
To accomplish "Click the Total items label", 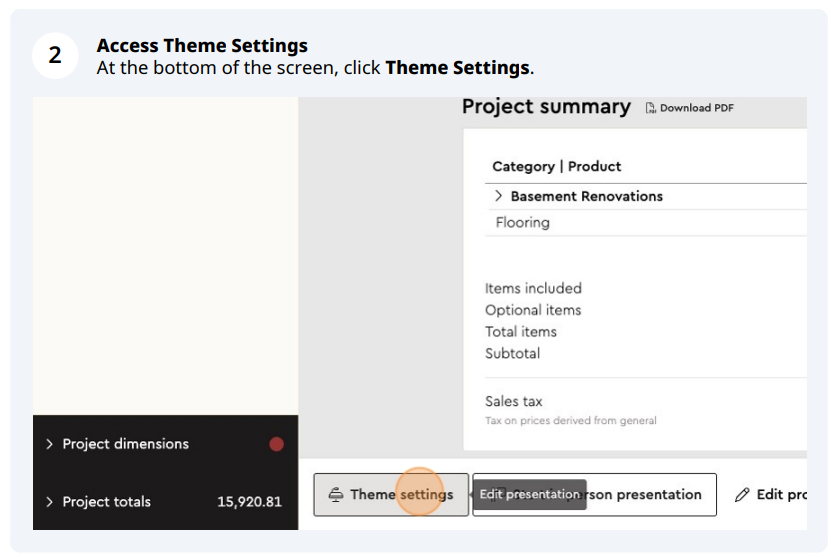I will pos(521,332).
